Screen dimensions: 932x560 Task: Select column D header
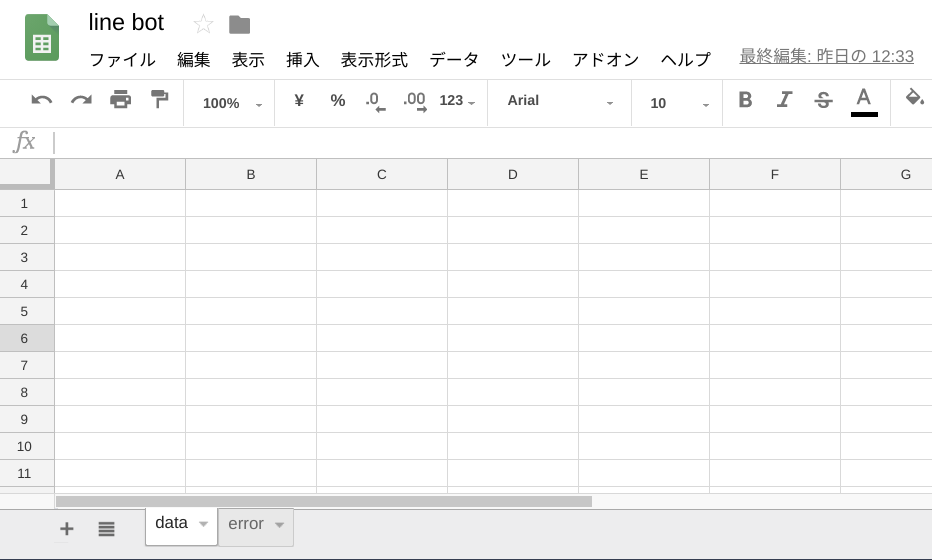(513, 174)
